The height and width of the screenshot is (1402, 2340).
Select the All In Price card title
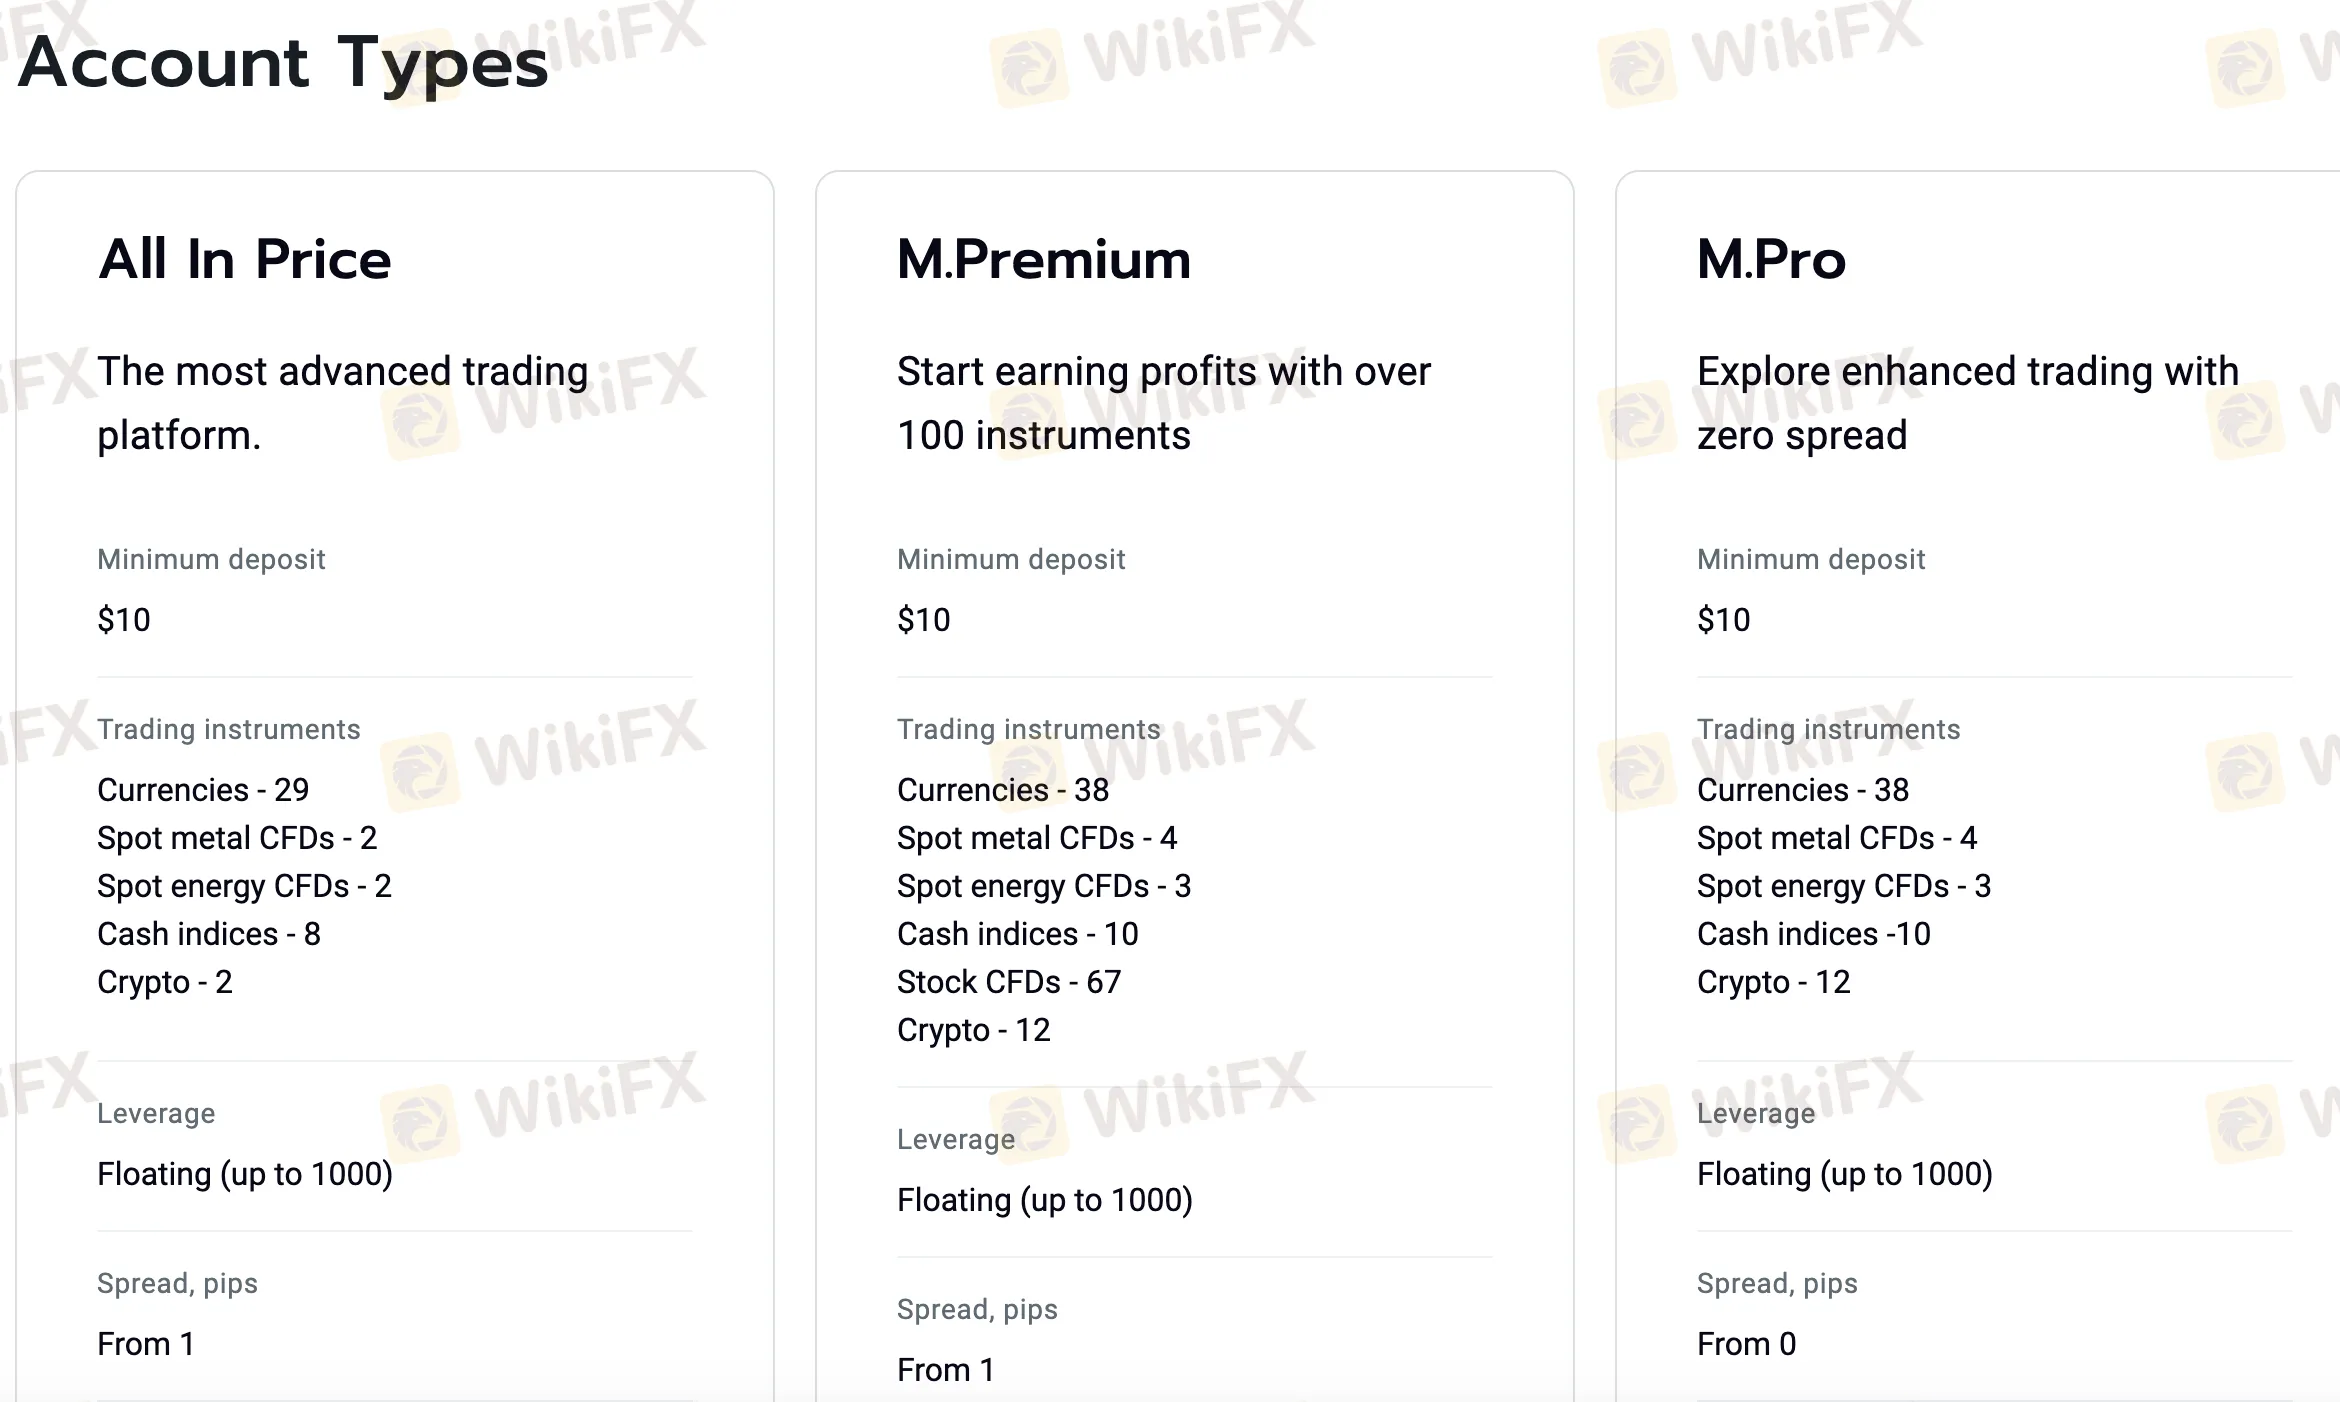(245, 260)
